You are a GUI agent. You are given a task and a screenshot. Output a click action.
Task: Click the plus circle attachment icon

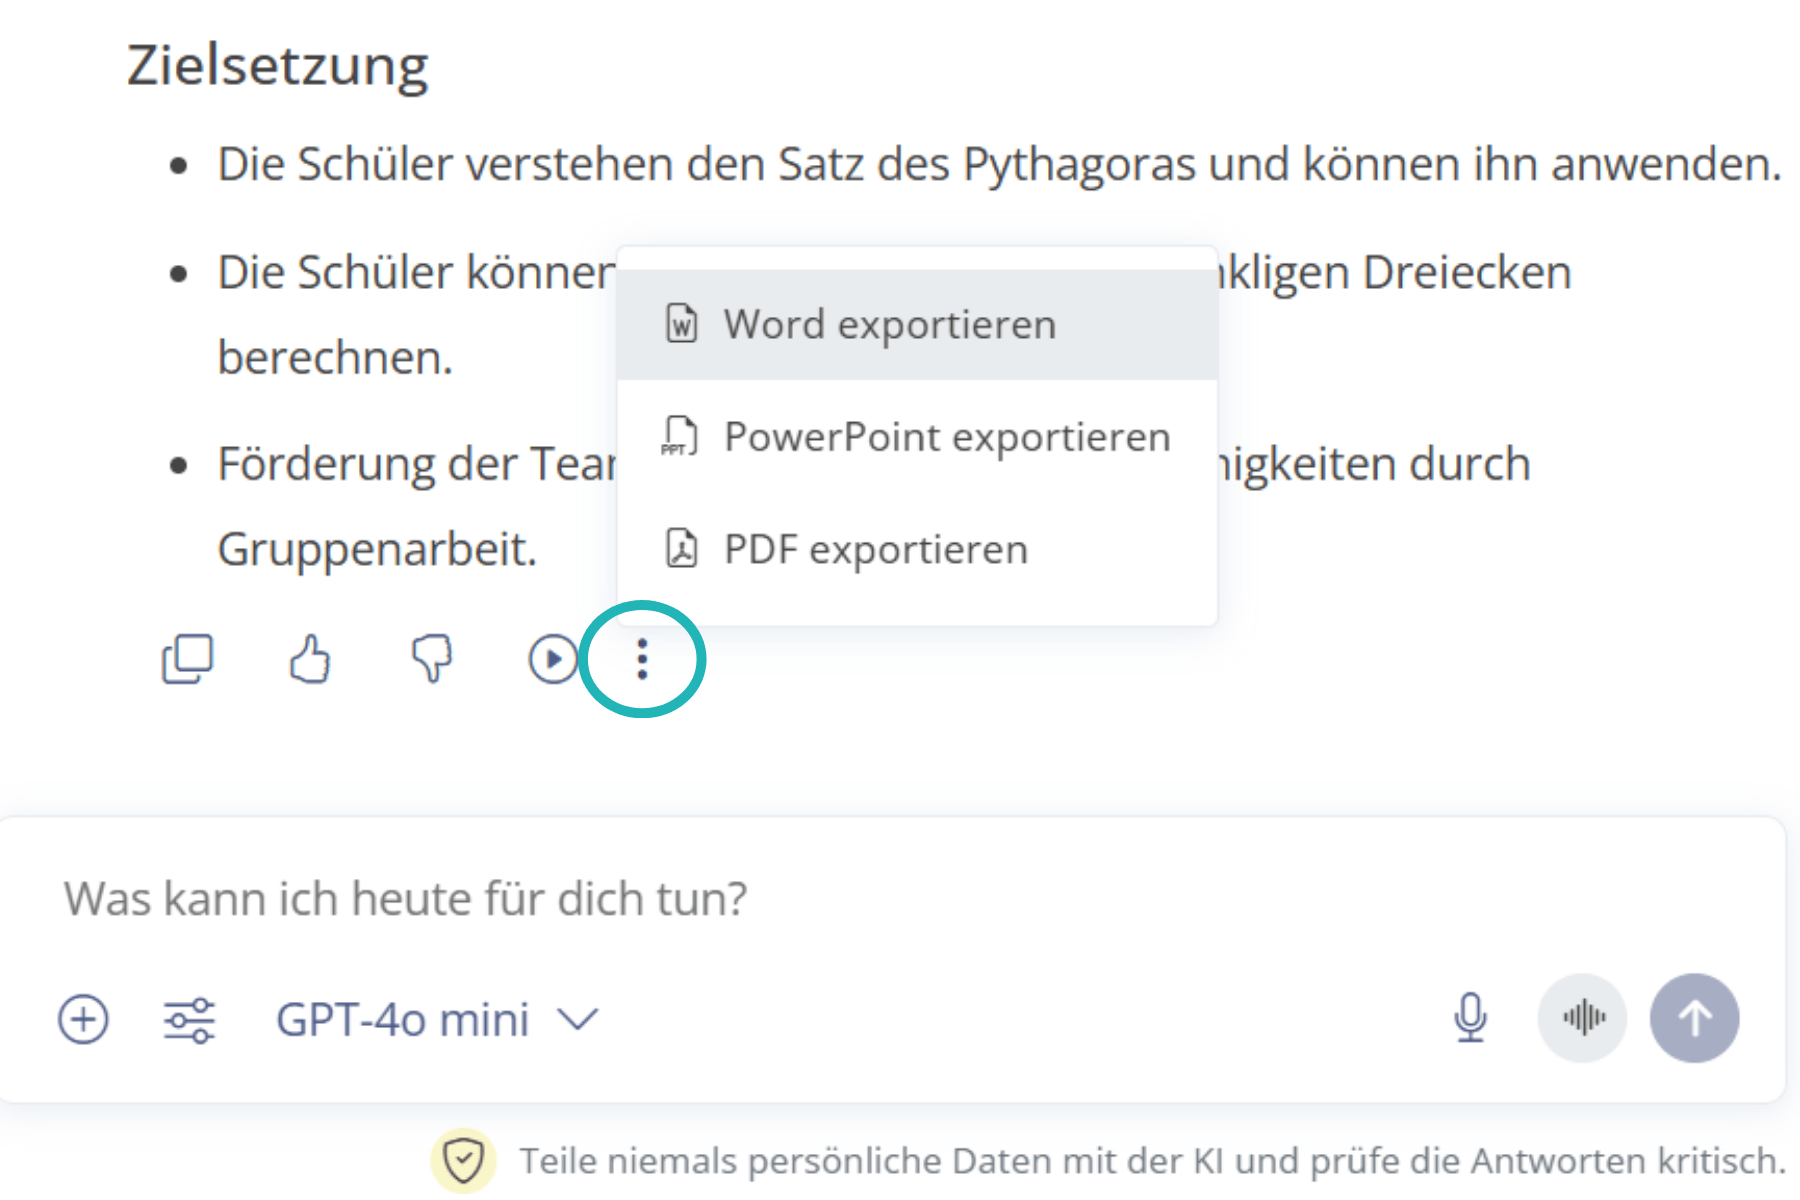pyautogui.click(x=83, y=1019)
